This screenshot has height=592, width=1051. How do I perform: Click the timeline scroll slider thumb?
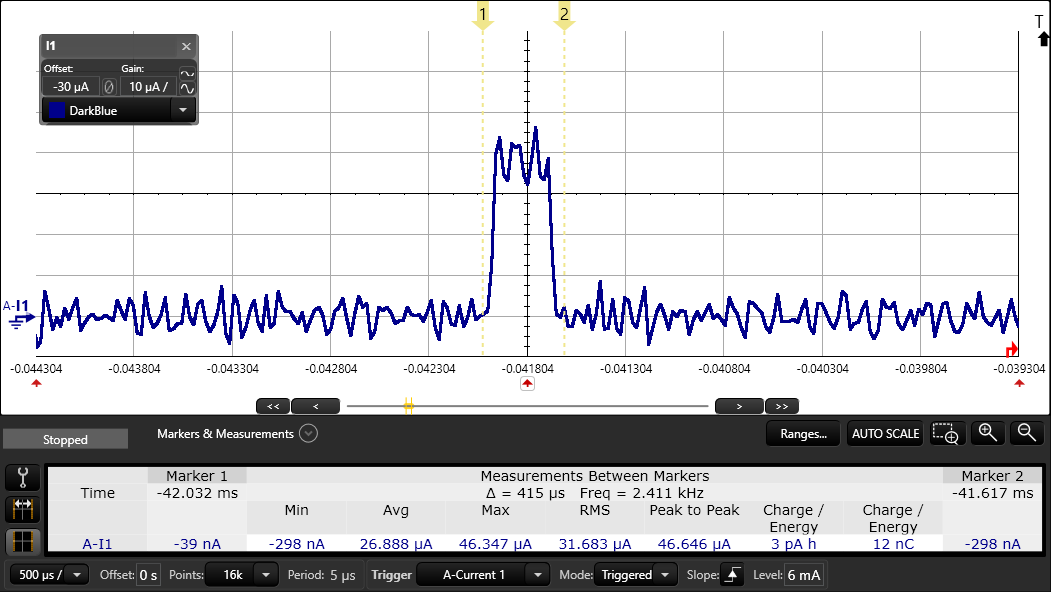pos(408,406)
